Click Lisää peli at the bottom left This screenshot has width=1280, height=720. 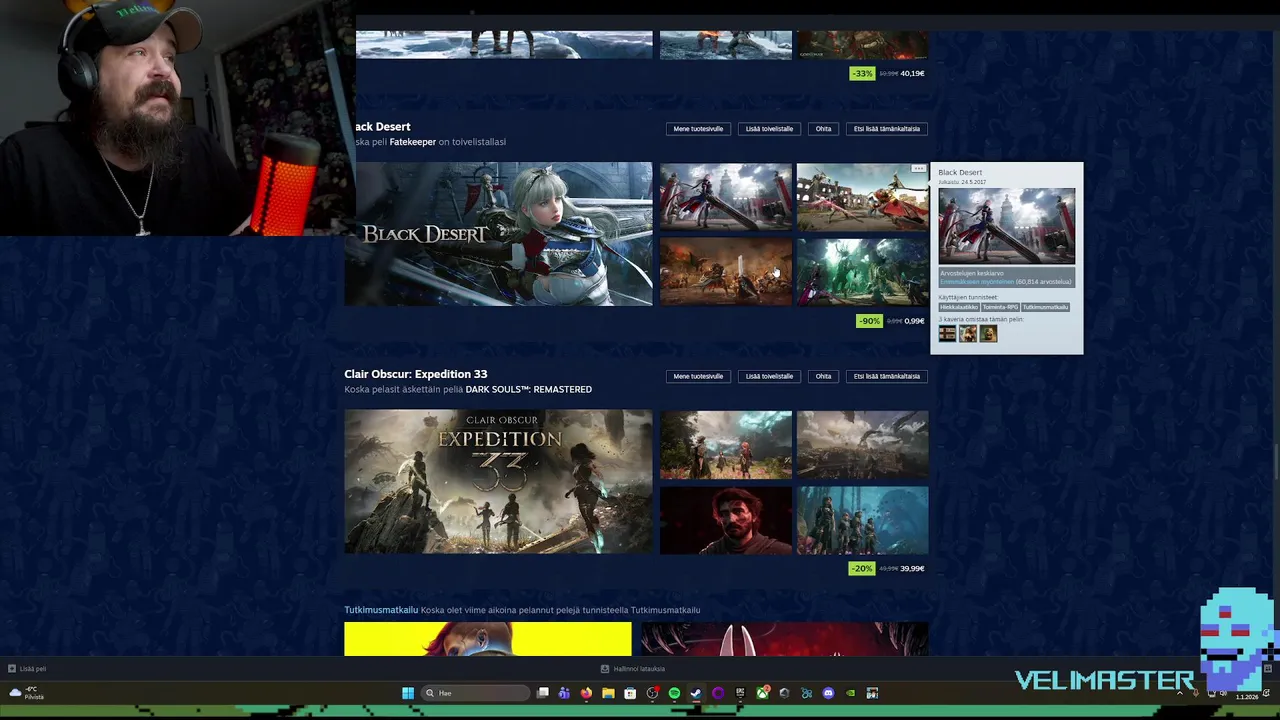click(32, 668)
